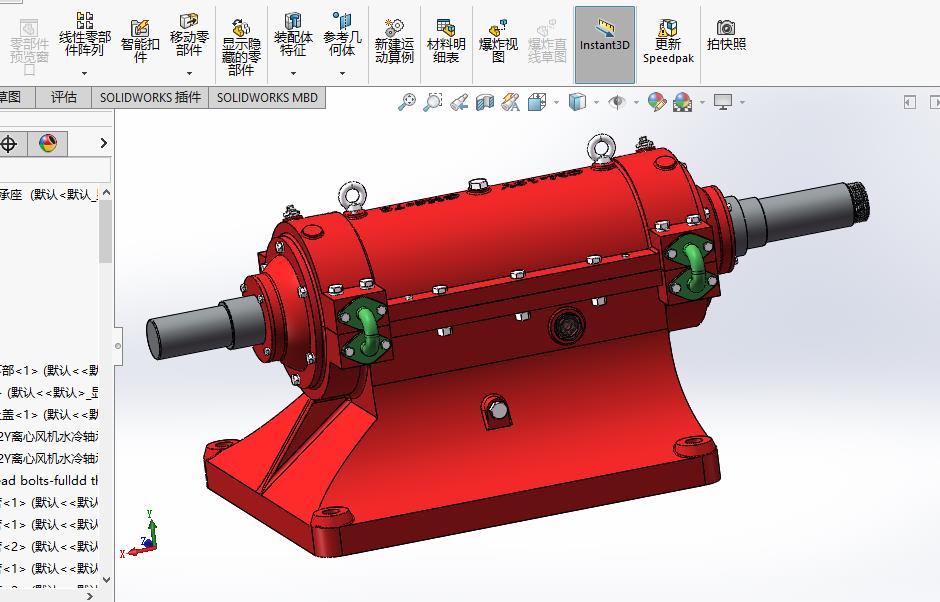Viewport: 940px width, 602px height.
Task: Switch to the 评估 (Evaluate) tab
Action: pyautogui.click(x=64, y=97)
